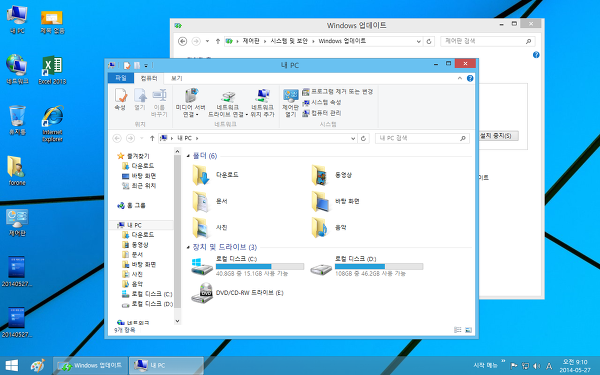Viewport: 600px width, 375px height.
Task: Select the 음악 folder icon in the content area
Action: tap(319, 228)
